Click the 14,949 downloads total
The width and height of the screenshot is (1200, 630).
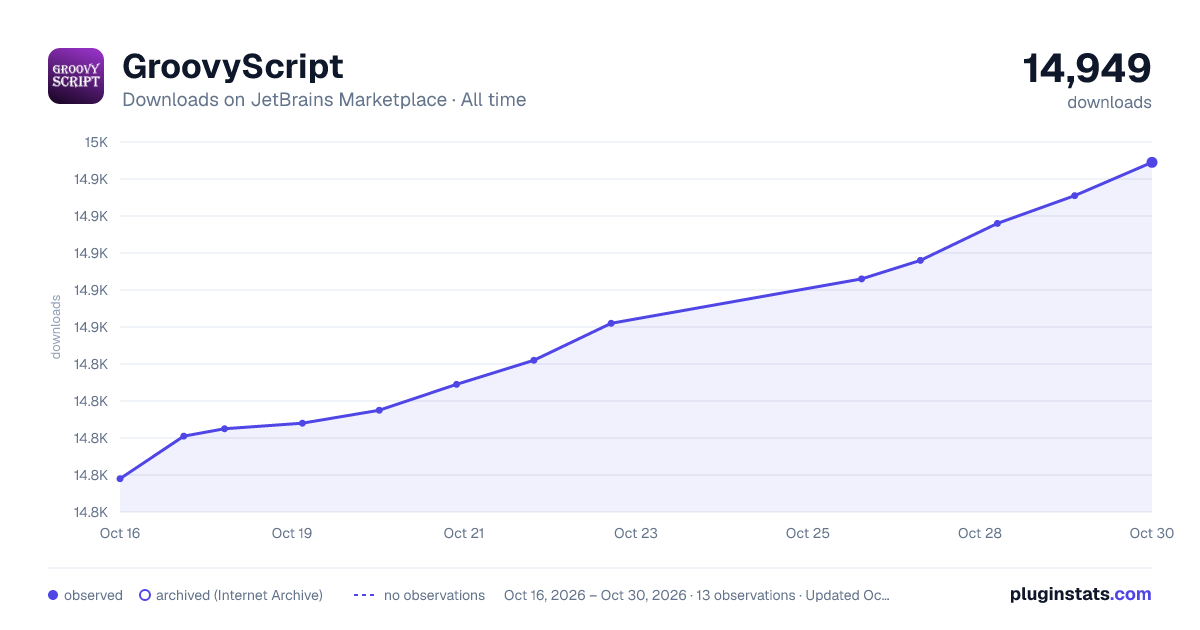1087,69
